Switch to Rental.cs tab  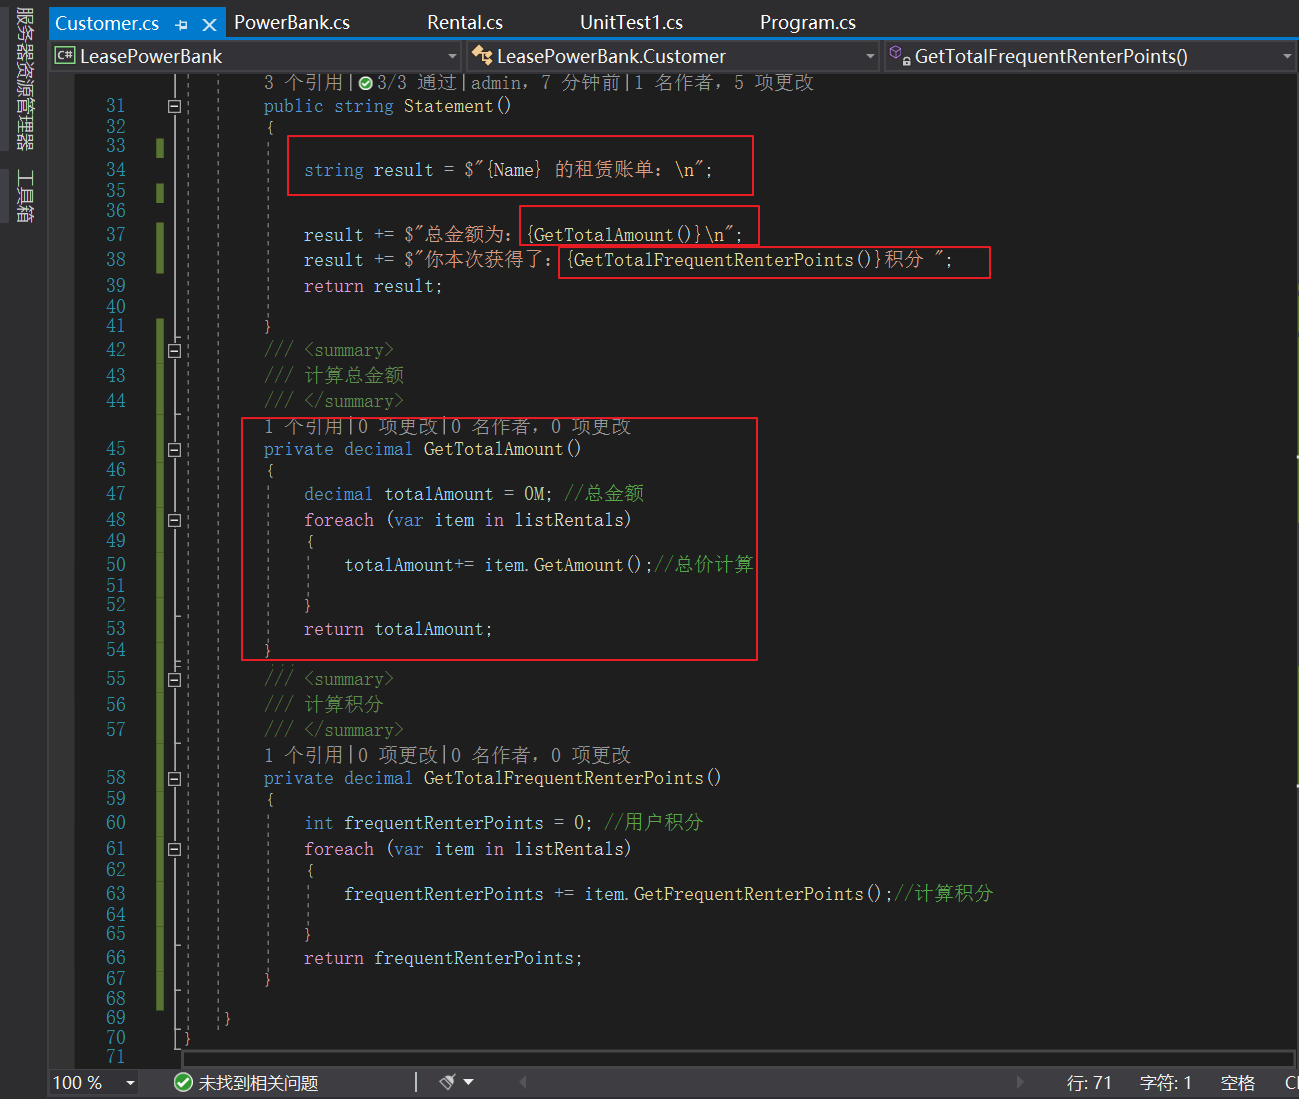(x=465, y=22)
